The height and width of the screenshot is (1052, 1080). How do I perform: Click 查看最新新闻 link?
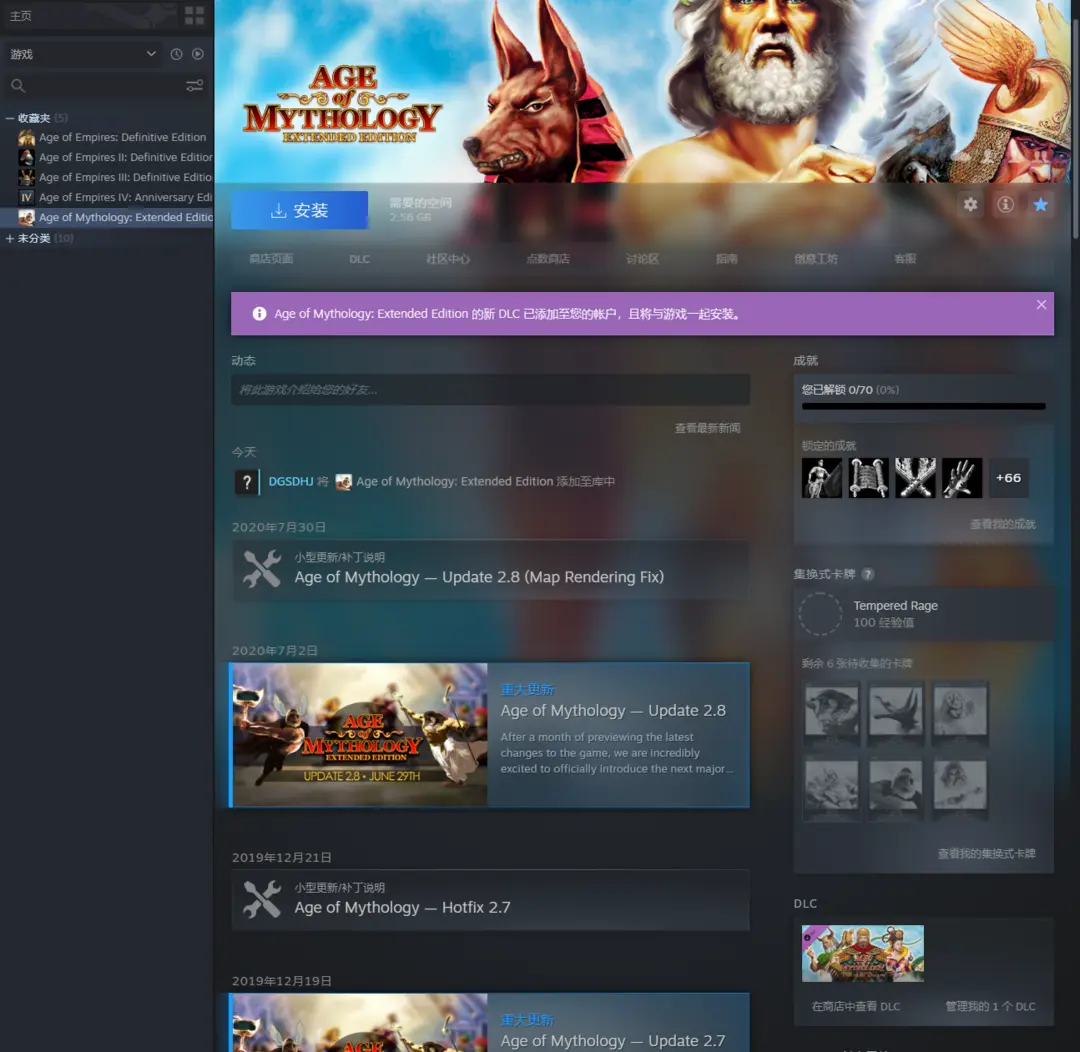[707, 428]
